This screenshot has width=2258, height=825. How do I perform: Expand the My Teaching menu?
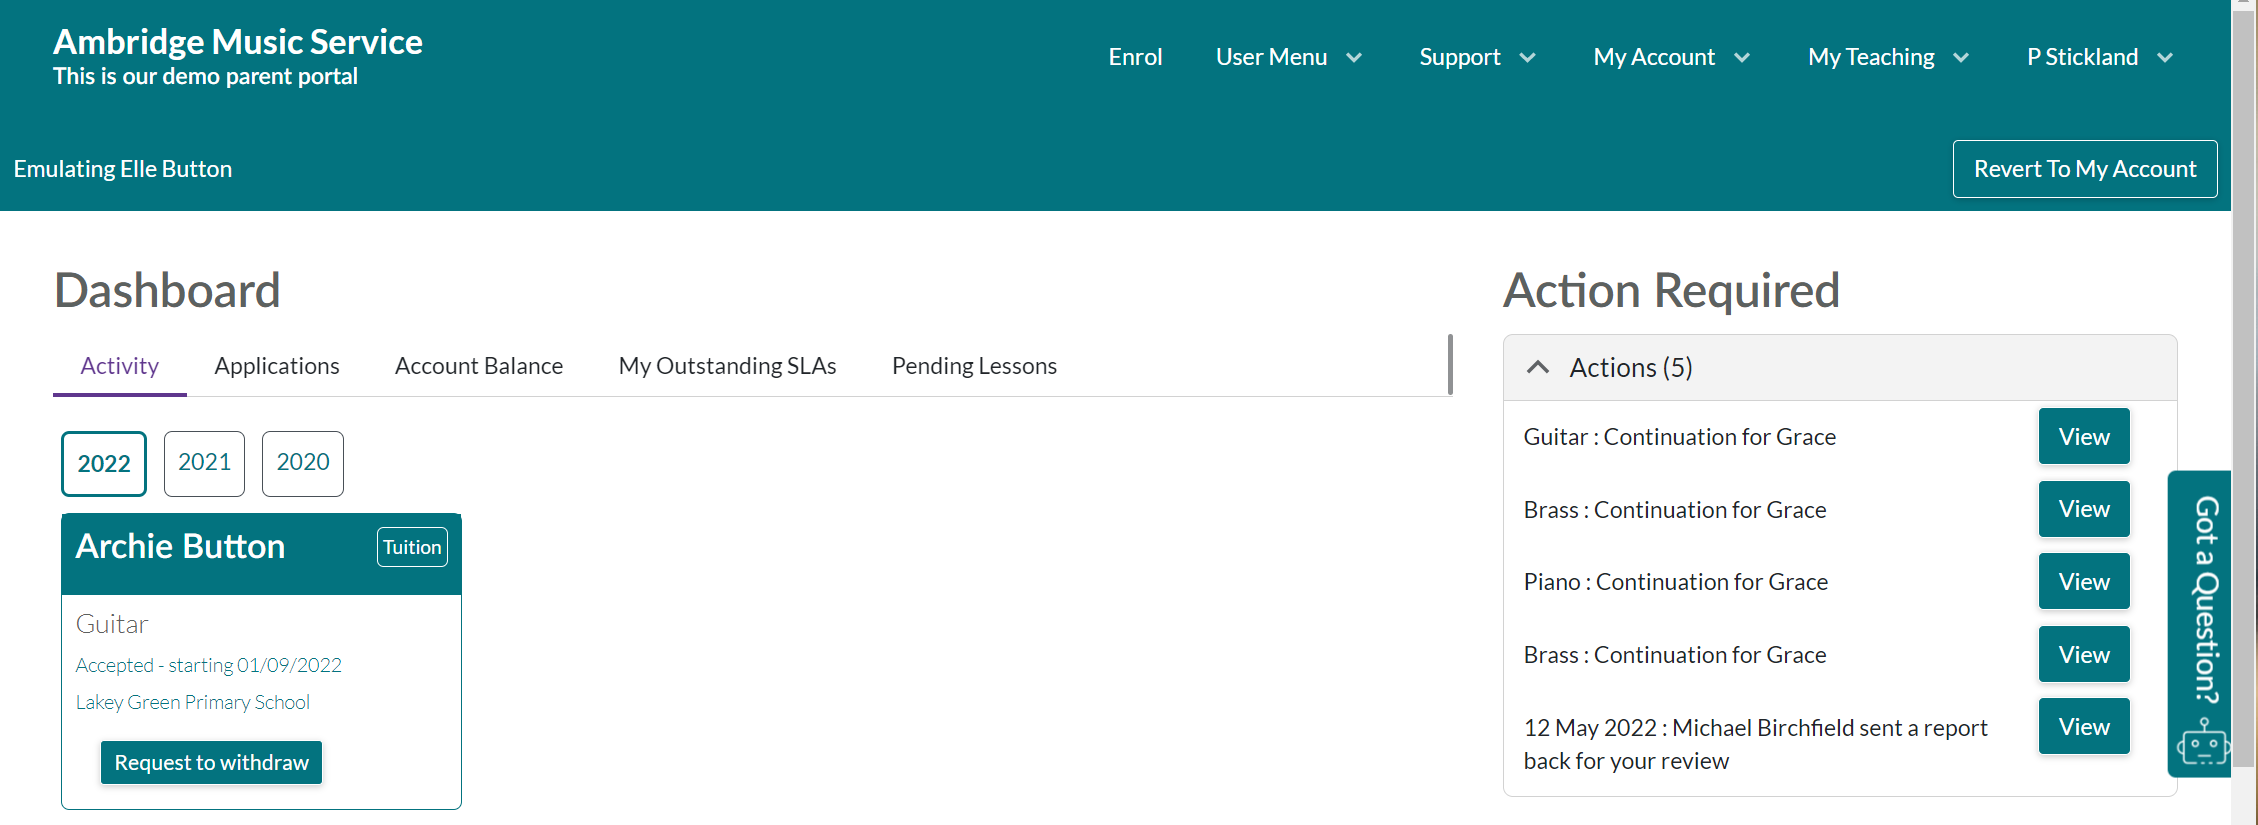(1888, 57)
